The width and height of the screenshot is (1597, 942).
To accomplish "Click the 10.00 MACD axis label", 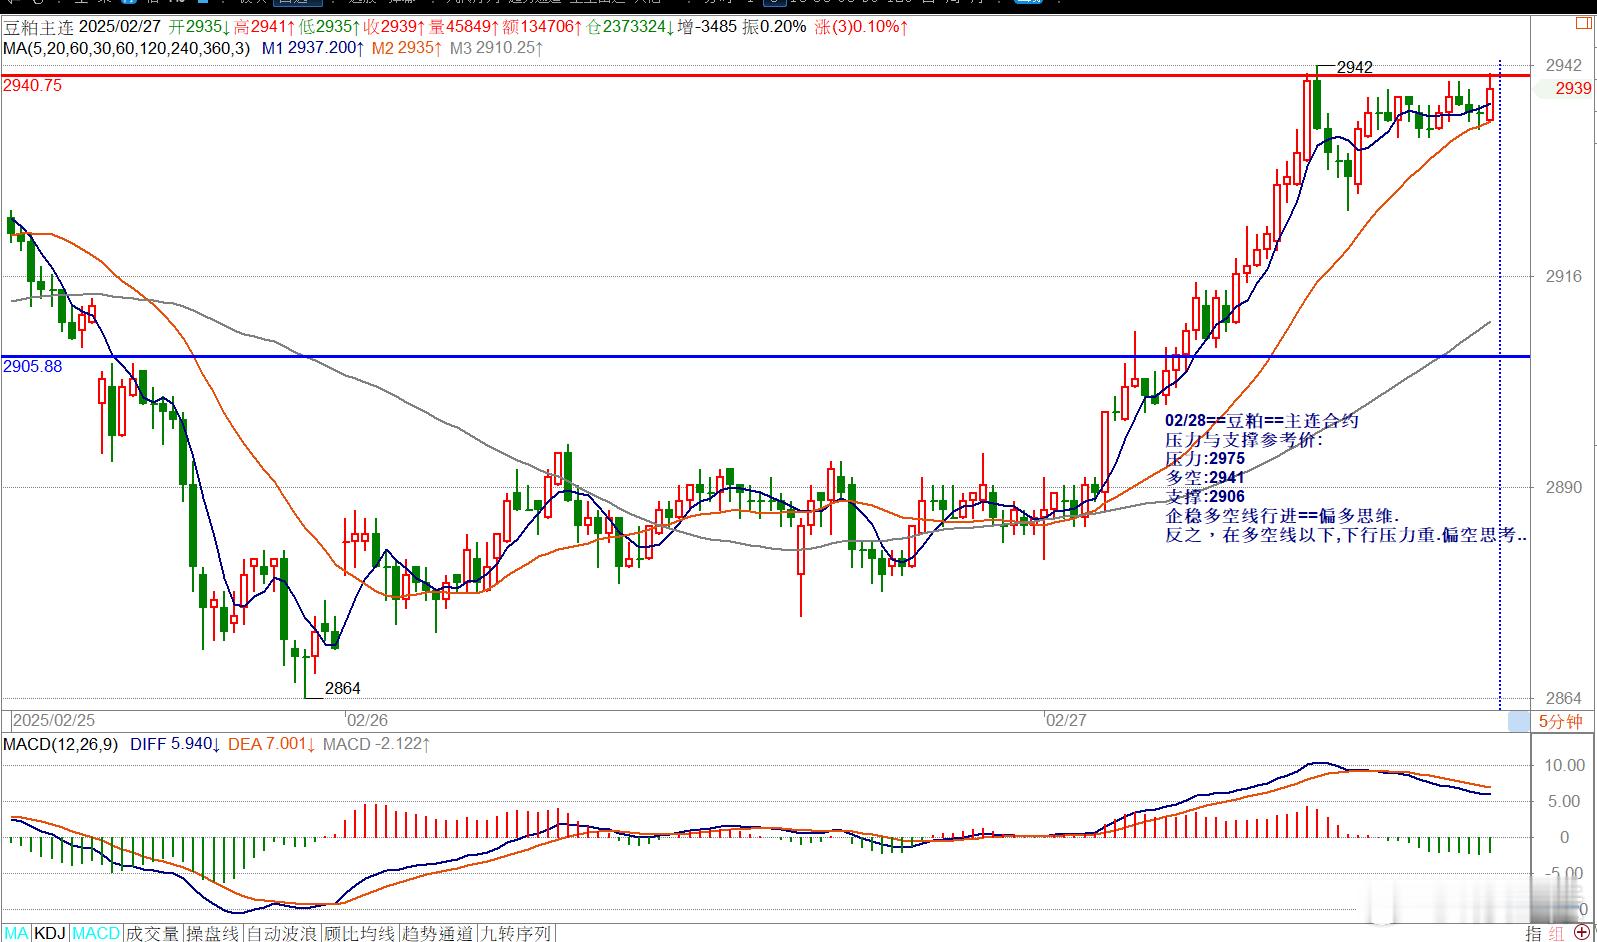I will 1565,765.
